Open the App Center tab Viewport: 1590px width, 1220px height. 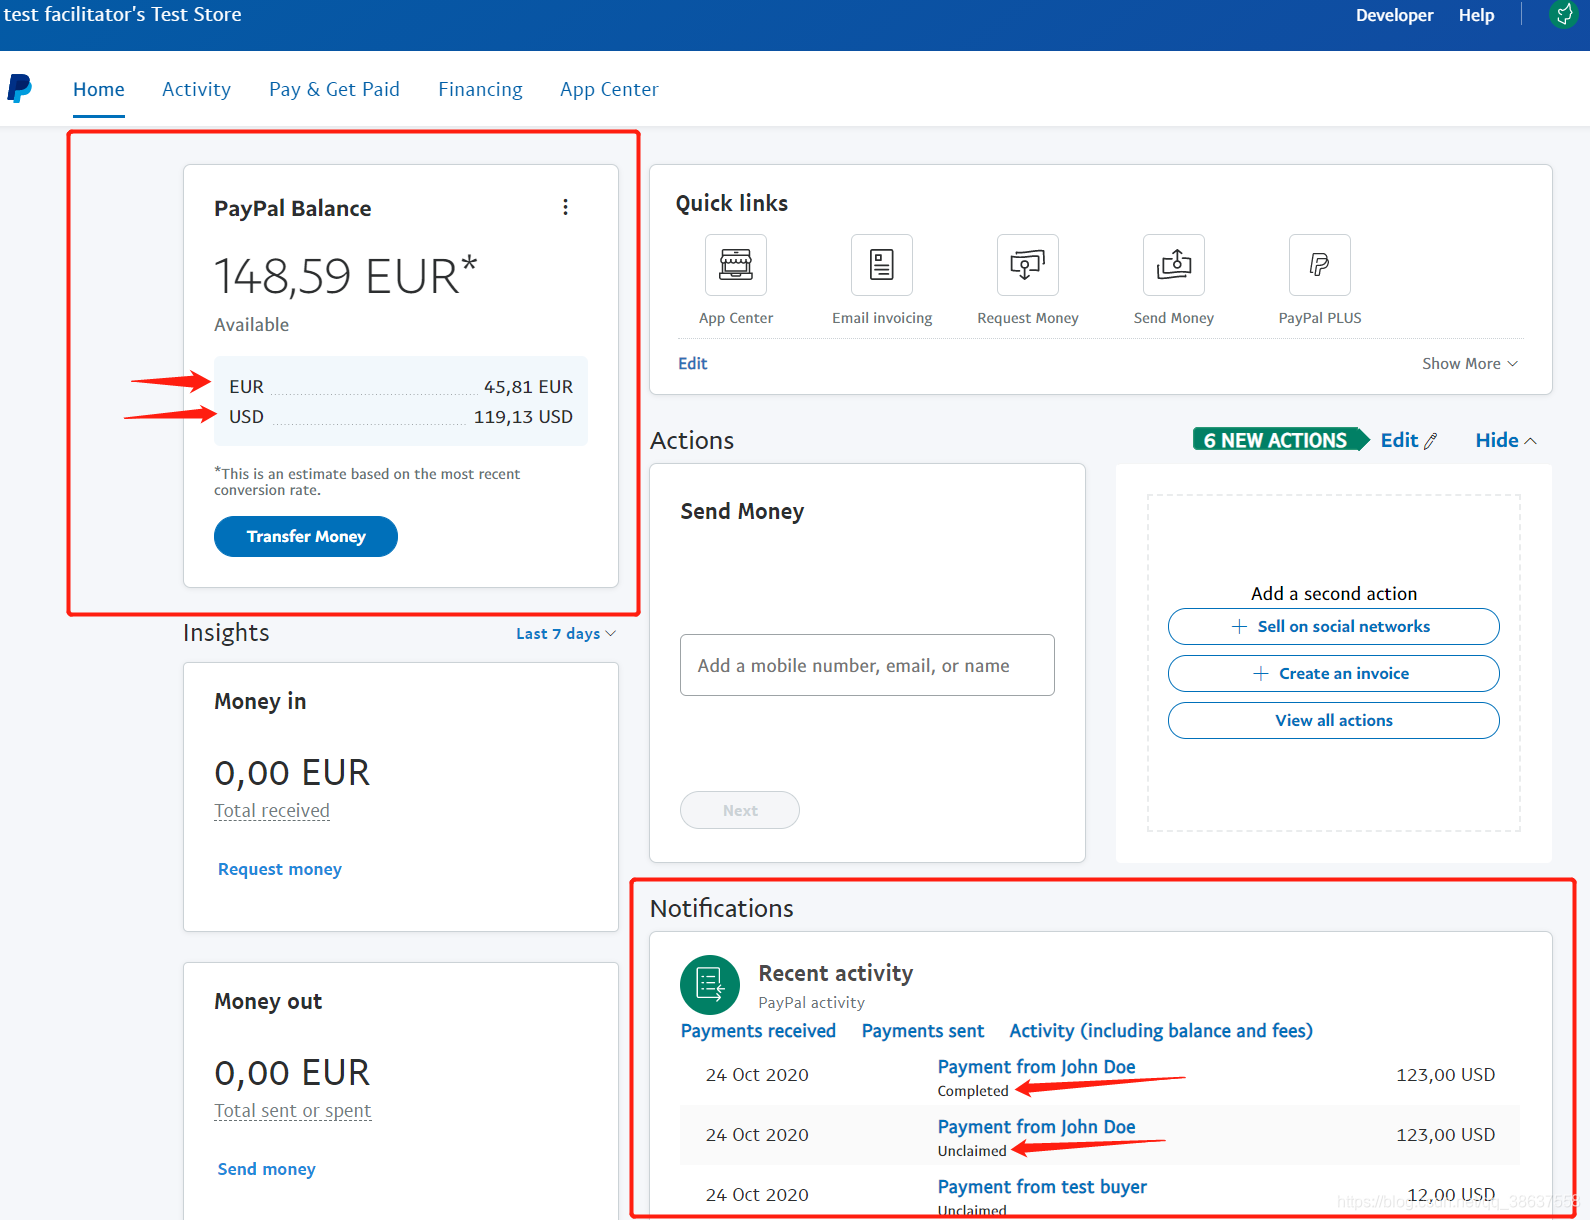(x=609, y=89)
